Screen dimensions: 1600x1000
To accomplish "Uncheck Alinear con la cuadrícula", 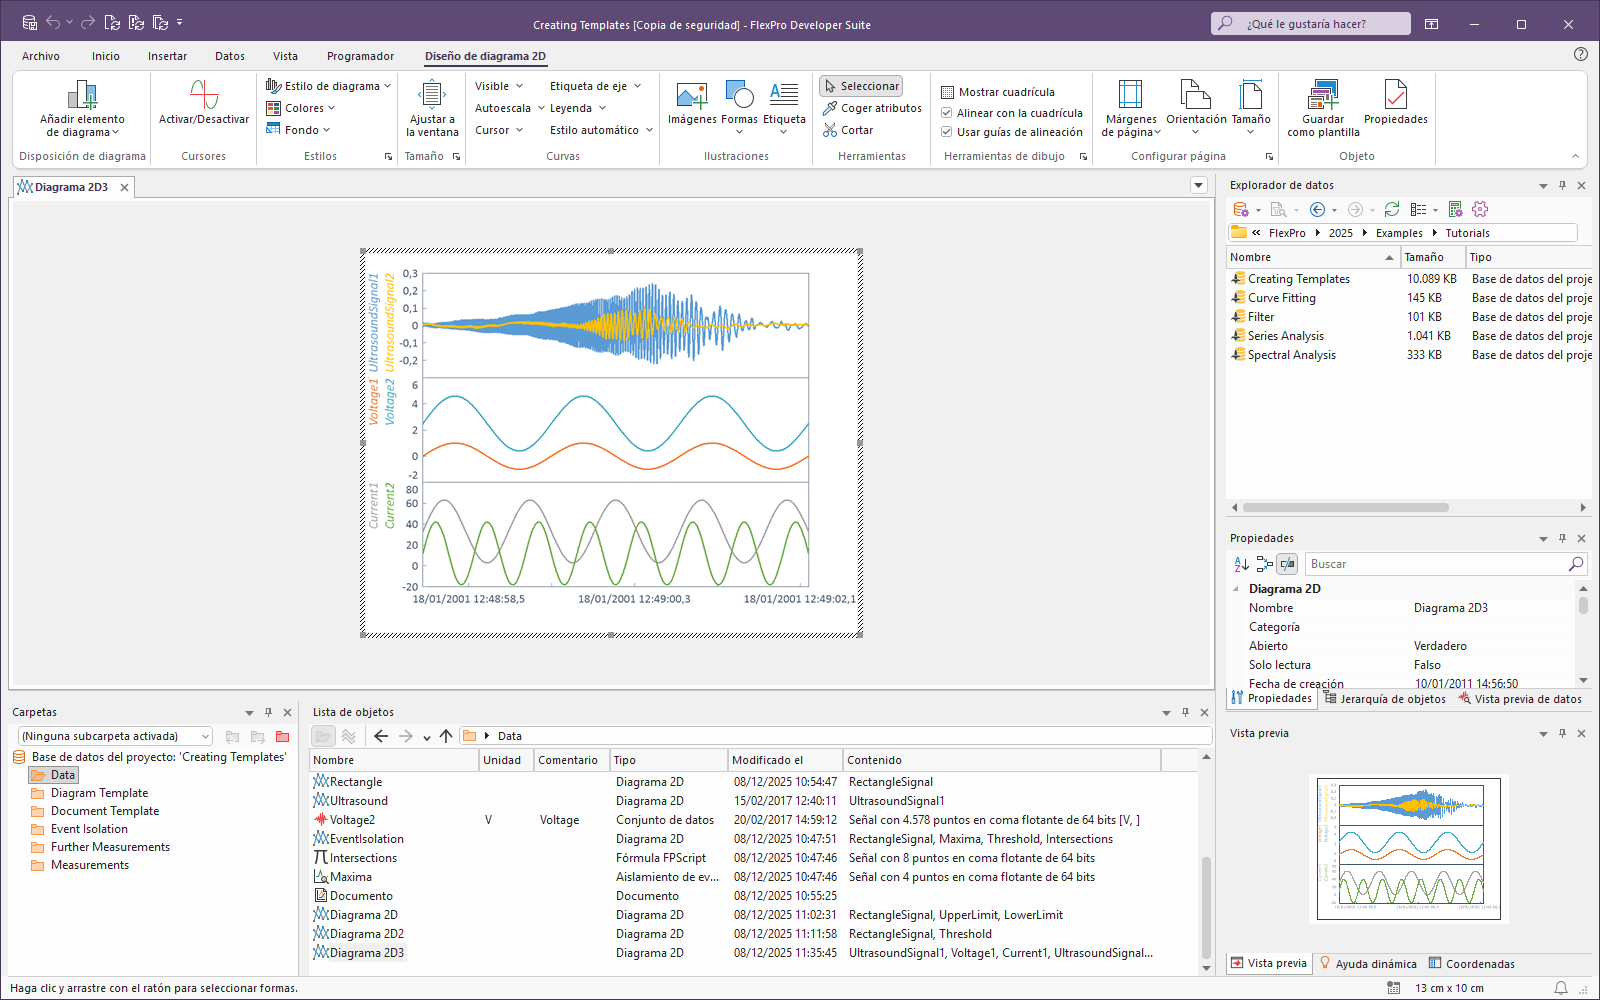I will 947,113.
